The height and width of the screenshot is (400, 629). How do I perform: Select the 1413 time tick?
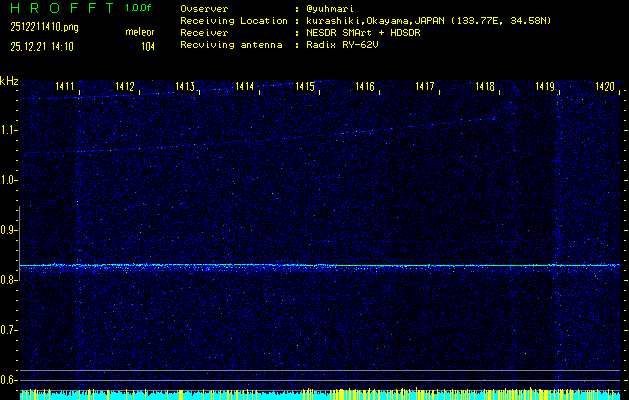tap(185, 88)
